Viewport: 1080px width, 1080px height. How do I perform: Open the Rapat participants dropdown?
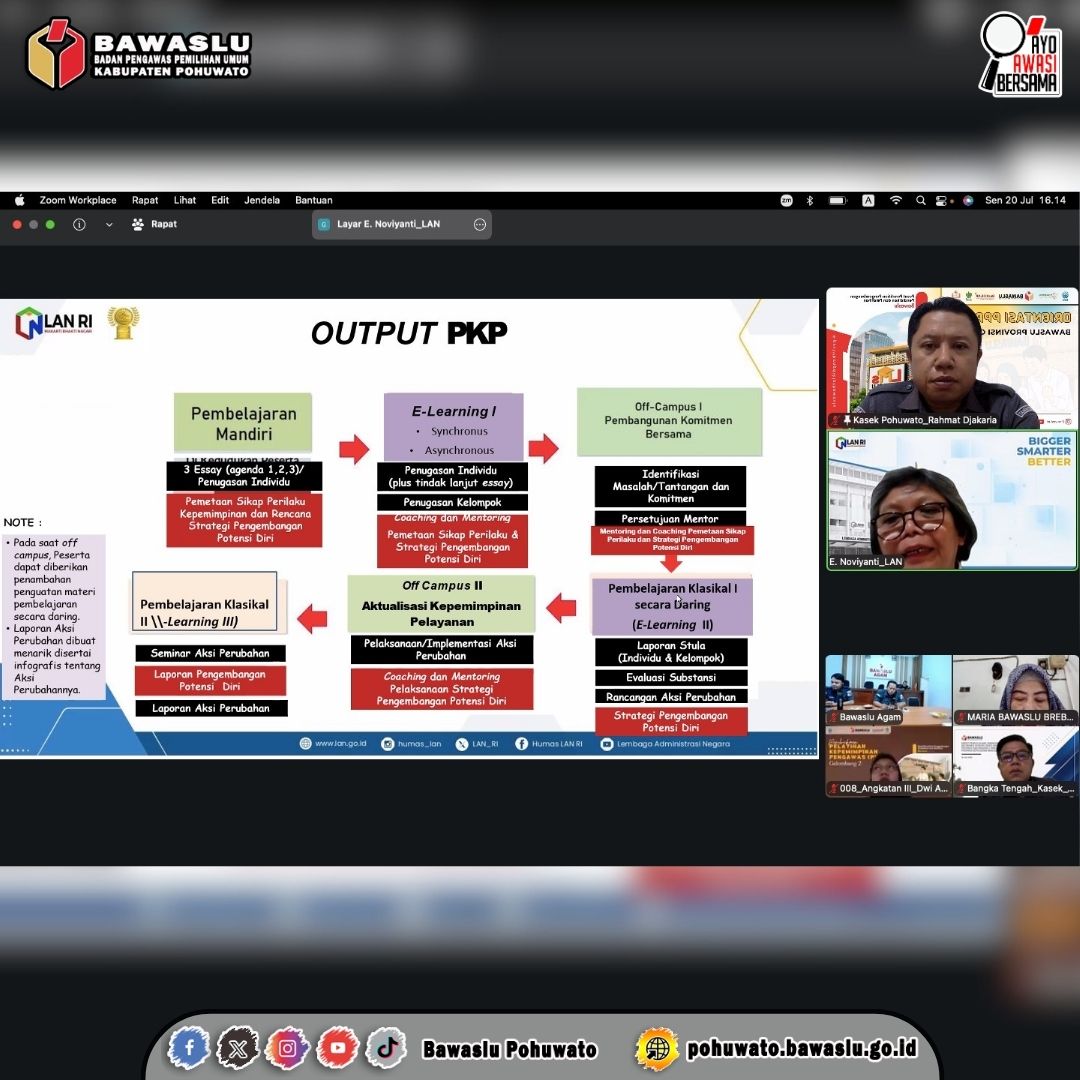[154, 225]
